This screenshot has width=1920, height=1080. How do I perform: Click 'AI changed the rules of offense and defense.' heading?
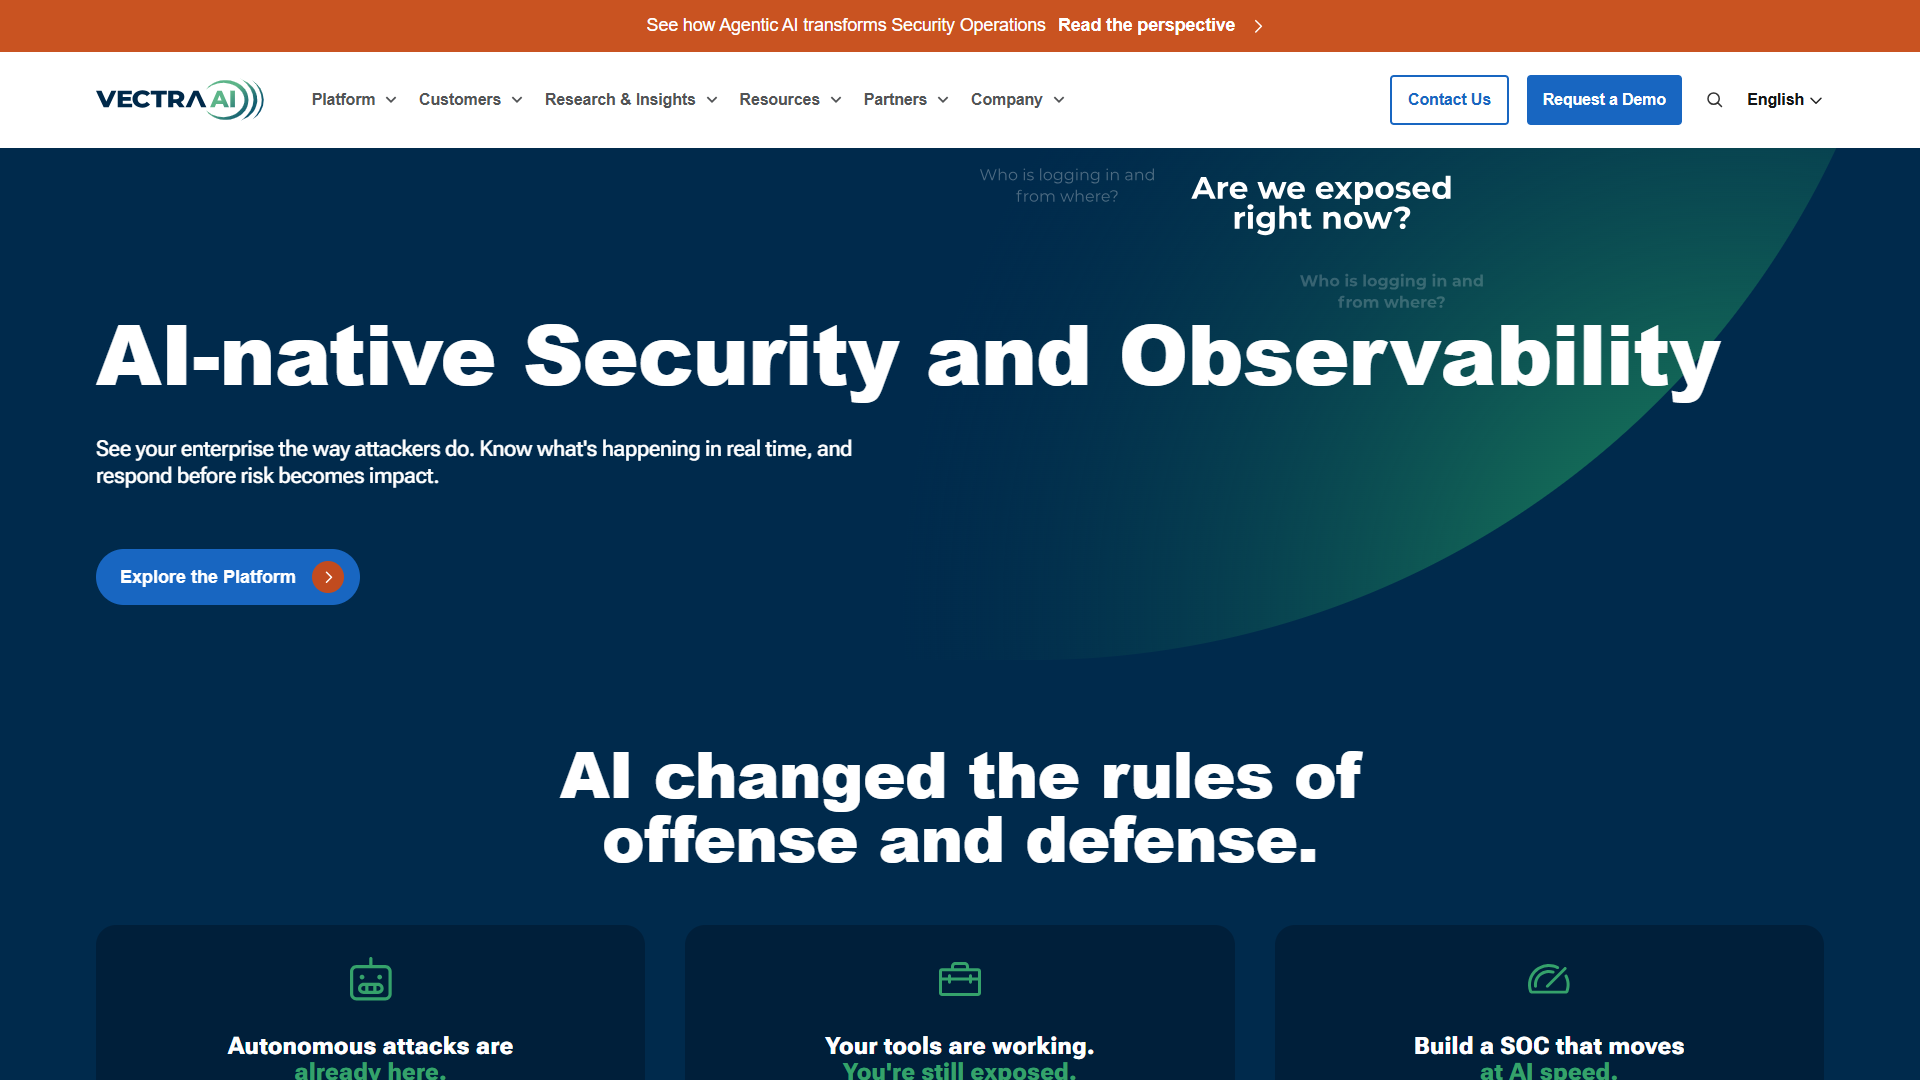coord(960,808)
